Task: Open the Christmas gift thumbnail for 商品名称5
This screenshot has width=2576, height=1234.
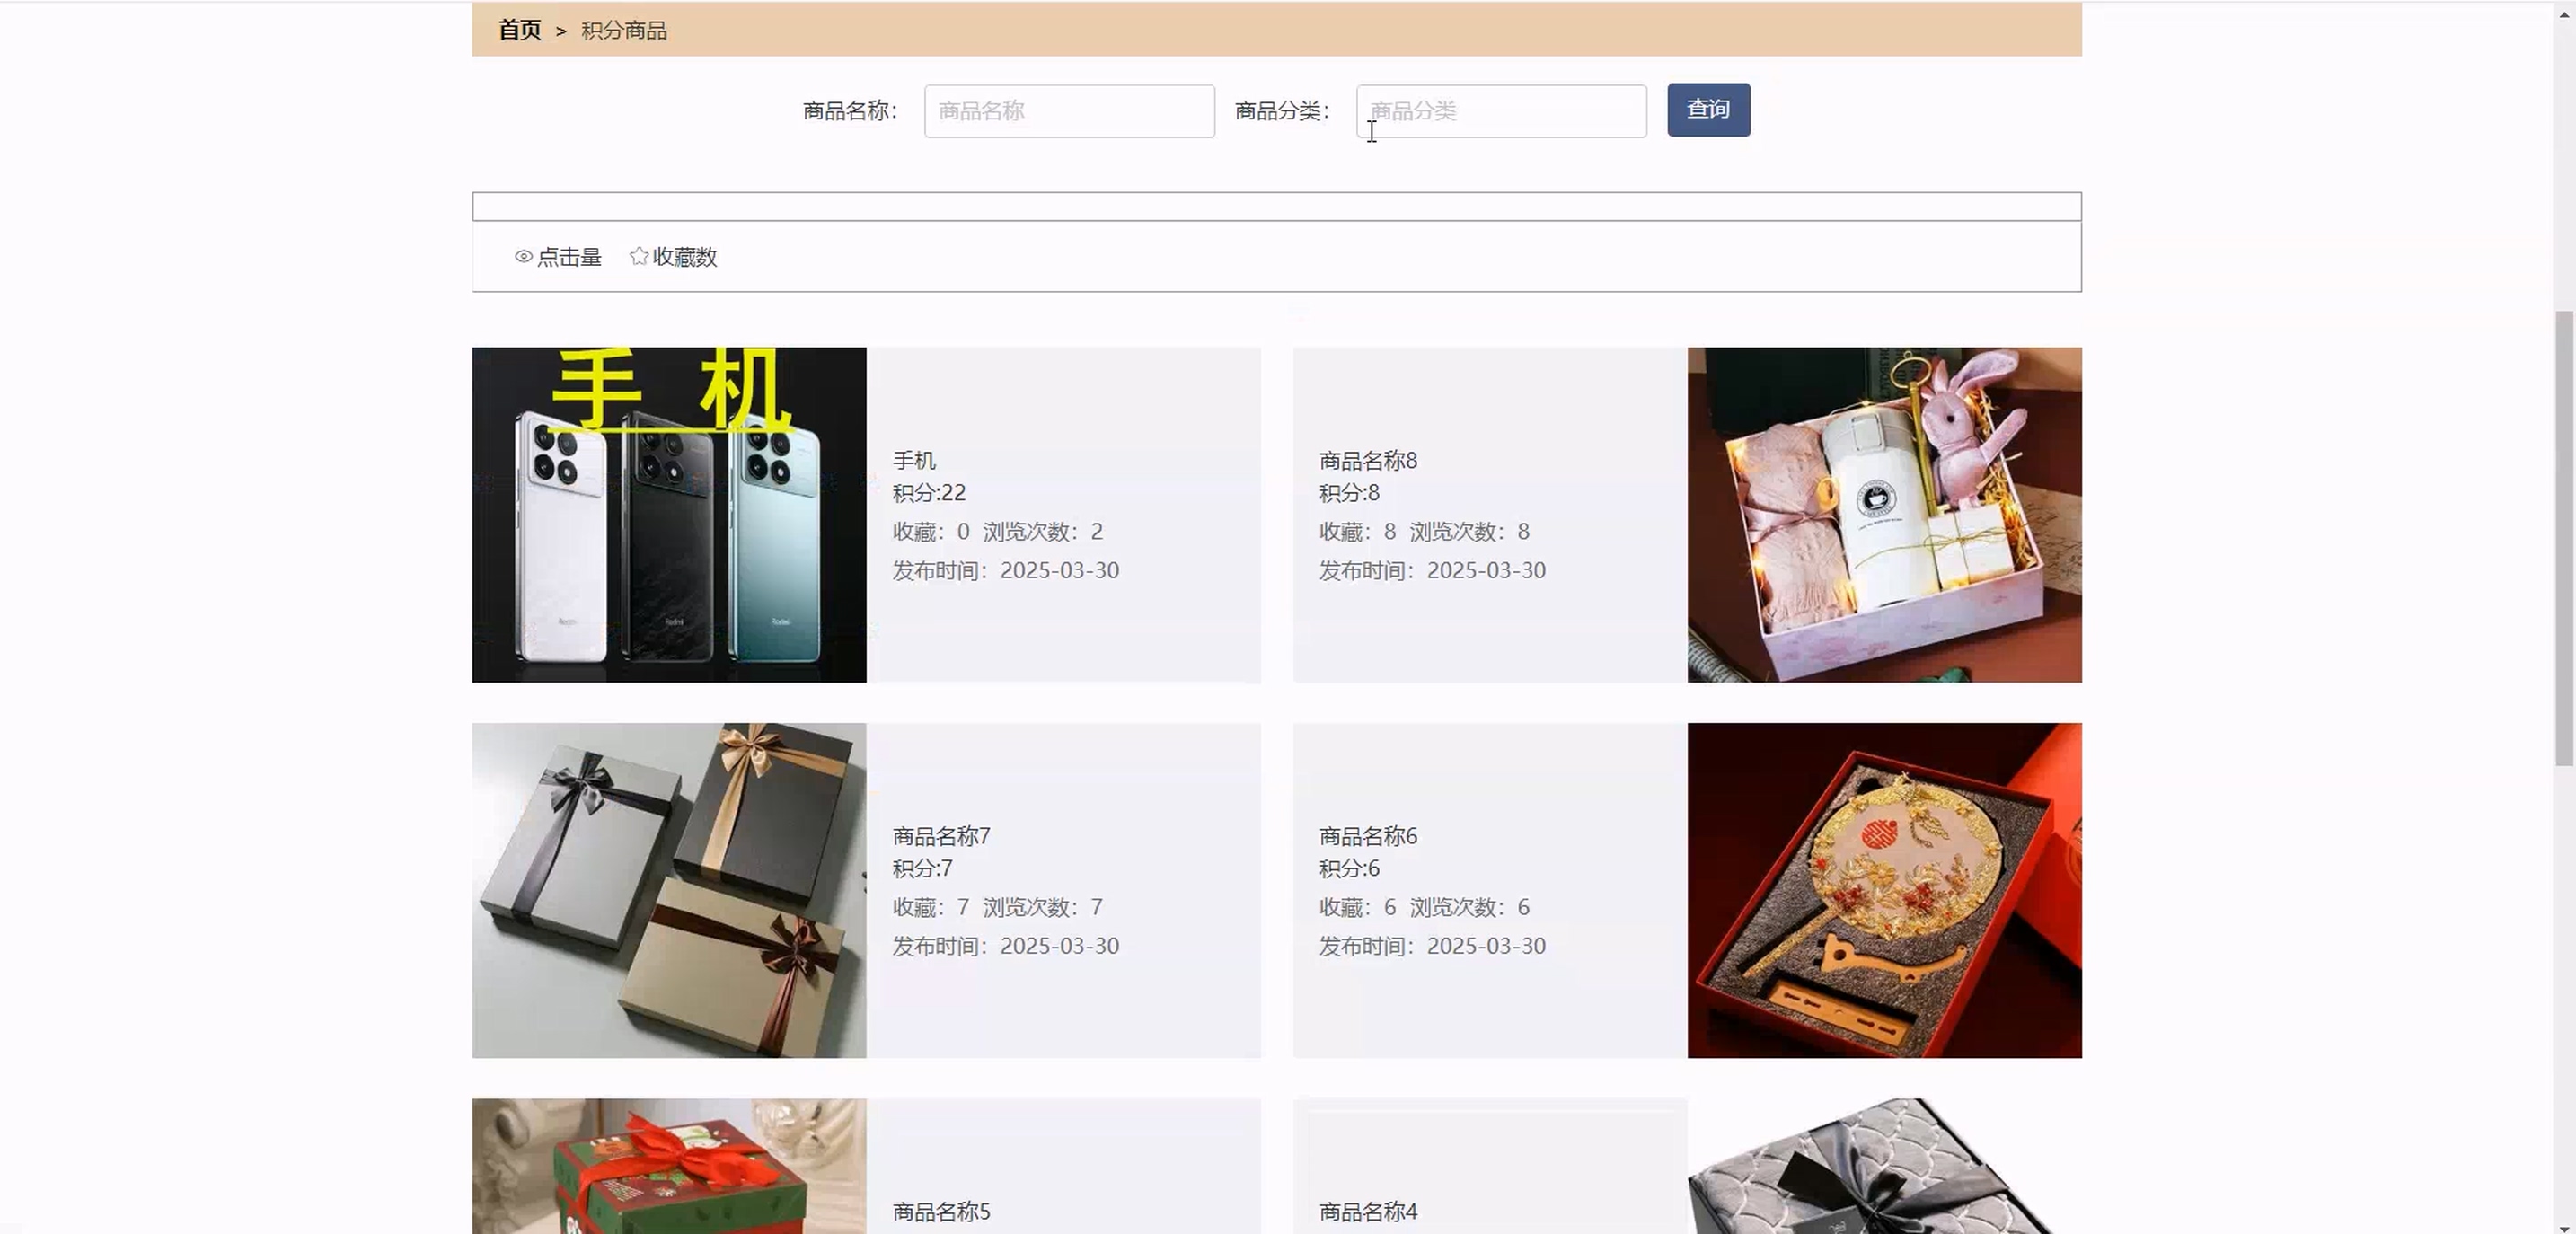Action: 669,1166
